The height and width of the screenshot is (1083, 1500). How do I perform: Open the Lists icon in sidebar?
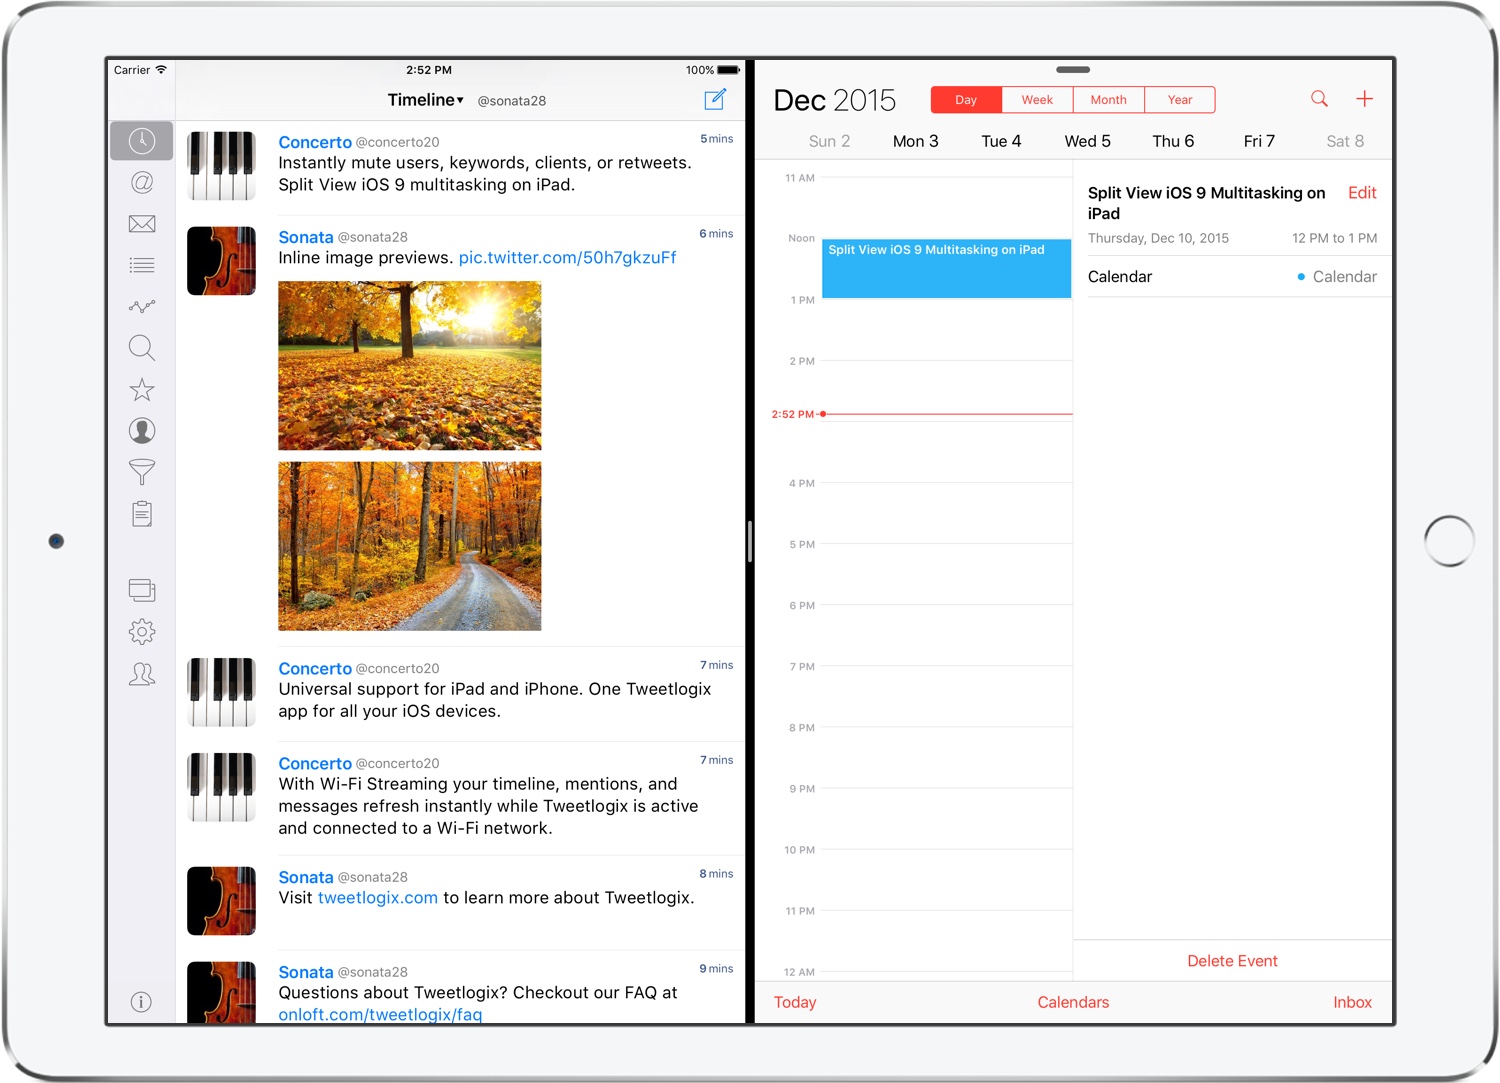tap(142, 265)
